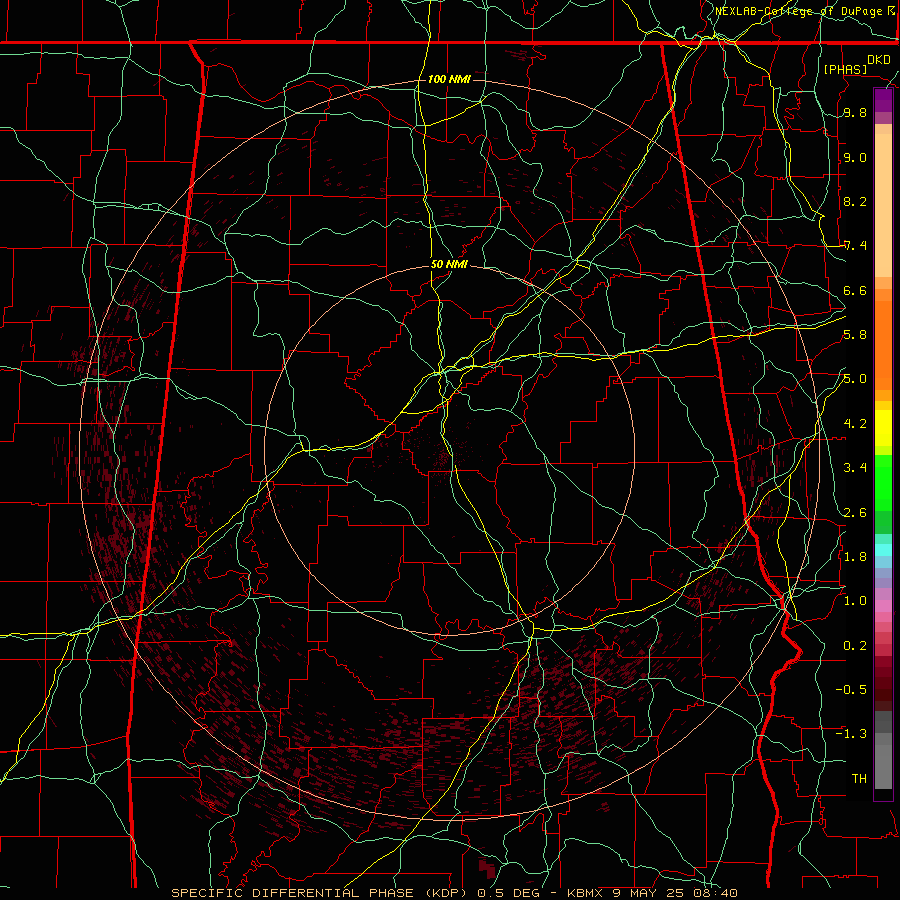Click the 1.8 scale value
Viewport: 900px width, 900px height.
(855, 557)
